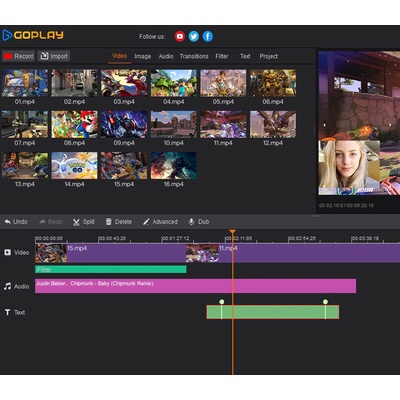
Task: Select the 15.mp4 clip on the timeline
Action: point(111,253)
